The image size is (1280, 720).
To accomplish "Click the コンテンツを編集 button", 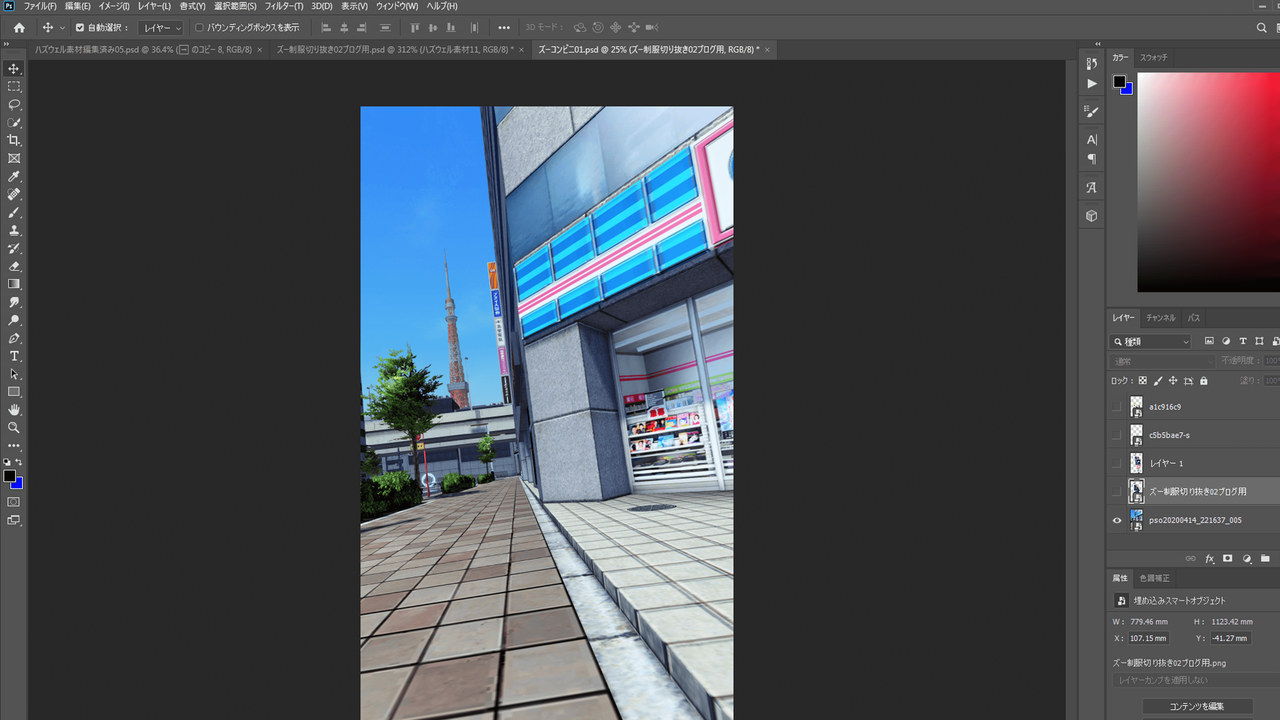I will (1197, 706).
